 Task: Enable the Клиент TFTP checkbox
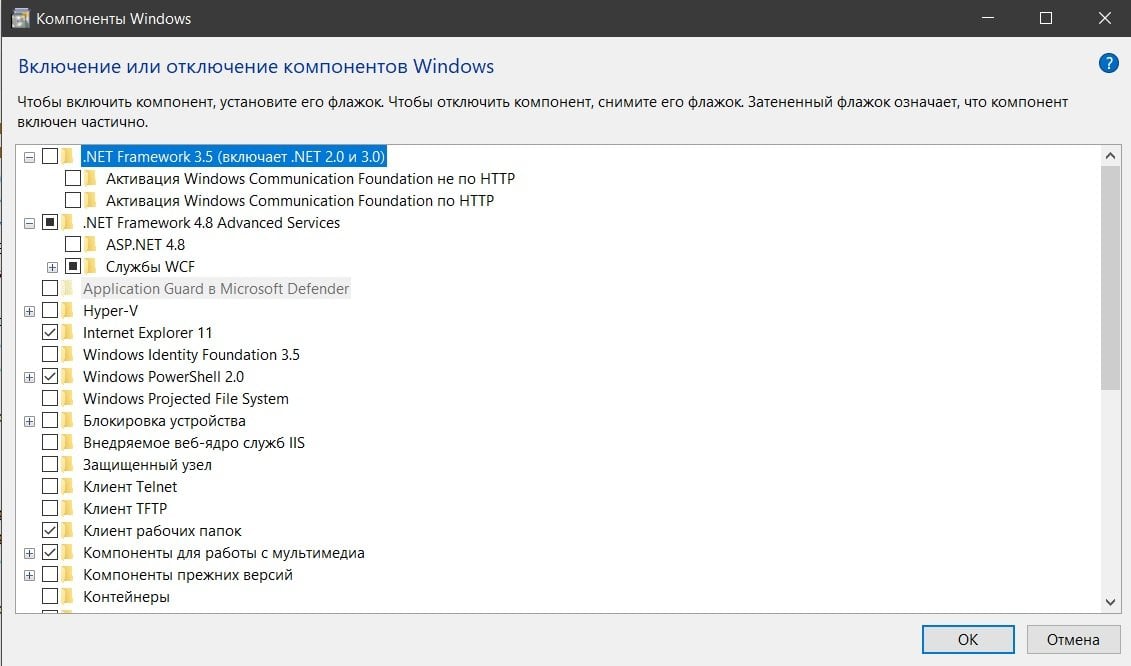coord(50,509)
